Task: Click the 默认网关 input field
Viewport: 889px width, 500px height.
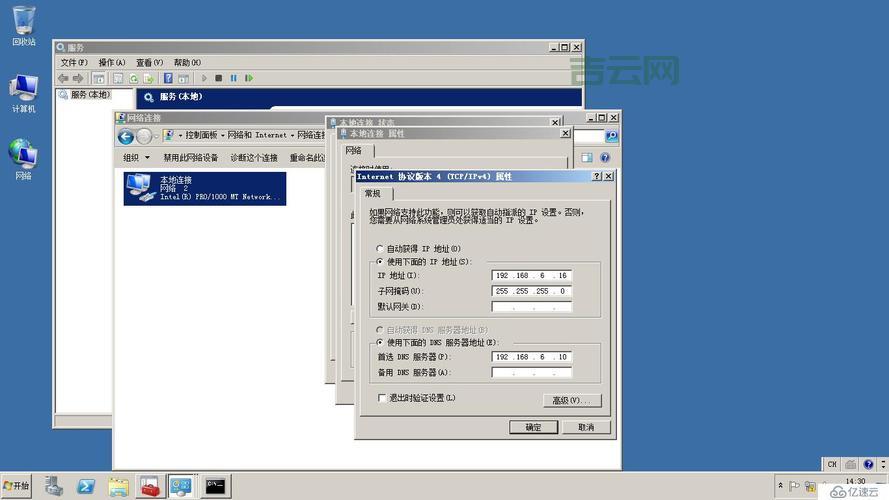Action: coord(531,307)
